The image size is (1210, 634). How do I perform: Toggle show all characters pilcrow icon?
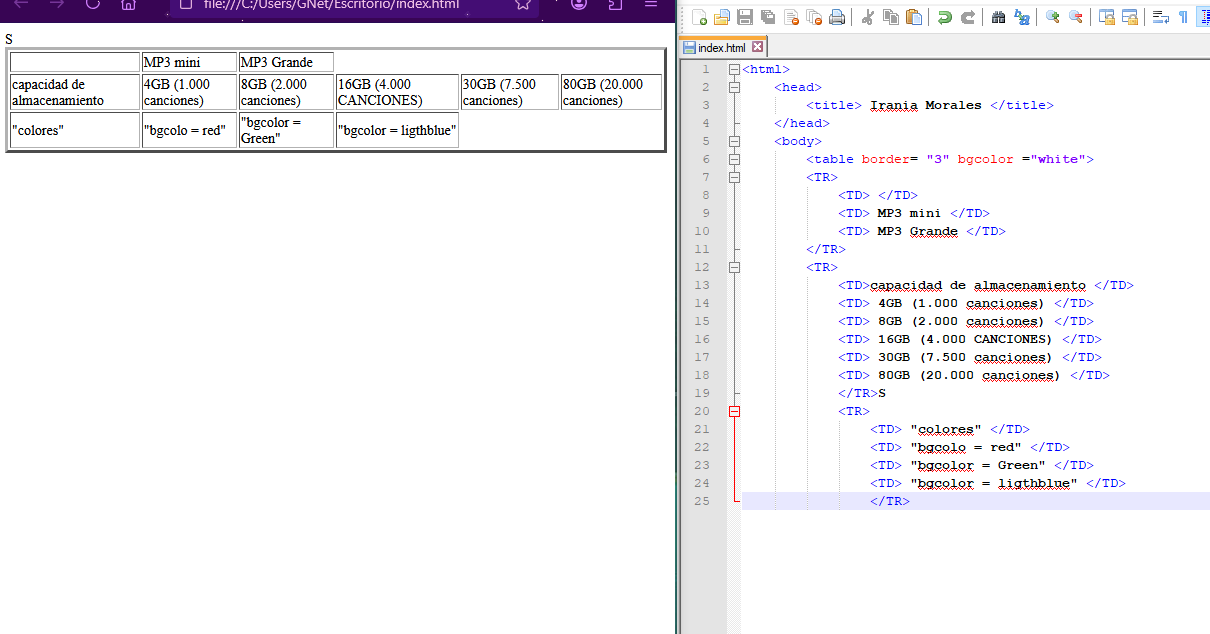click(1183, 17)
